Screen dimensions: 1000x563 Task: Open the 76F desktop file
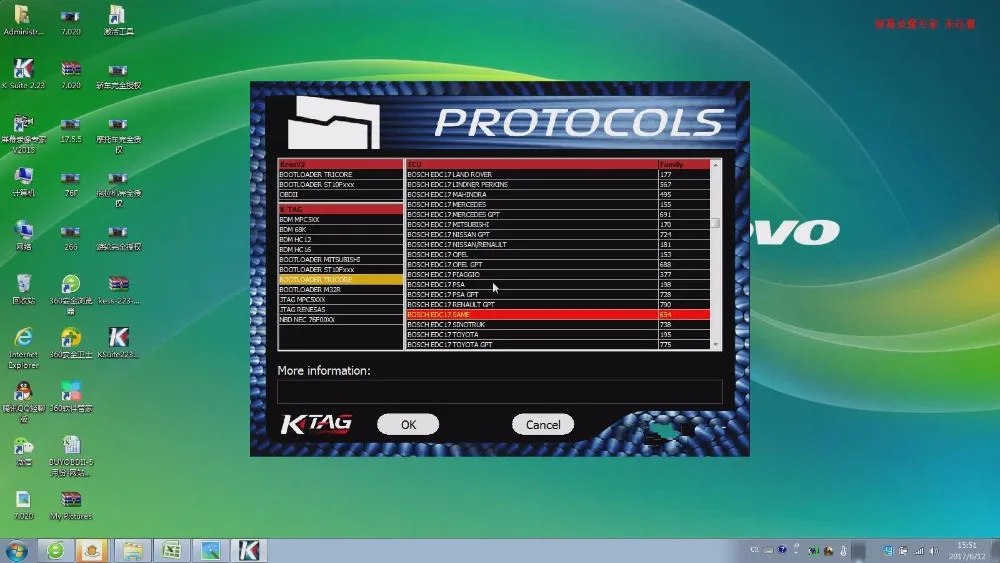pyautogui.click(x=71, y=184)
